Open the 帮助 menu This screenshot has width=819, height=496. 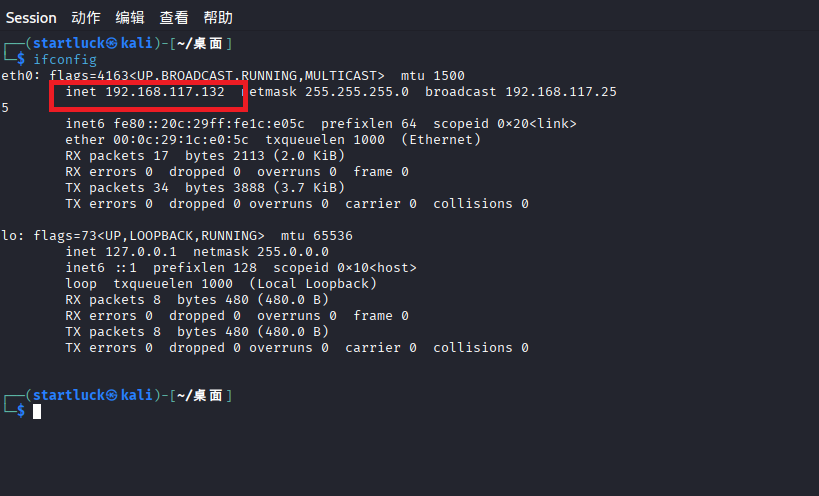[218, 18]
